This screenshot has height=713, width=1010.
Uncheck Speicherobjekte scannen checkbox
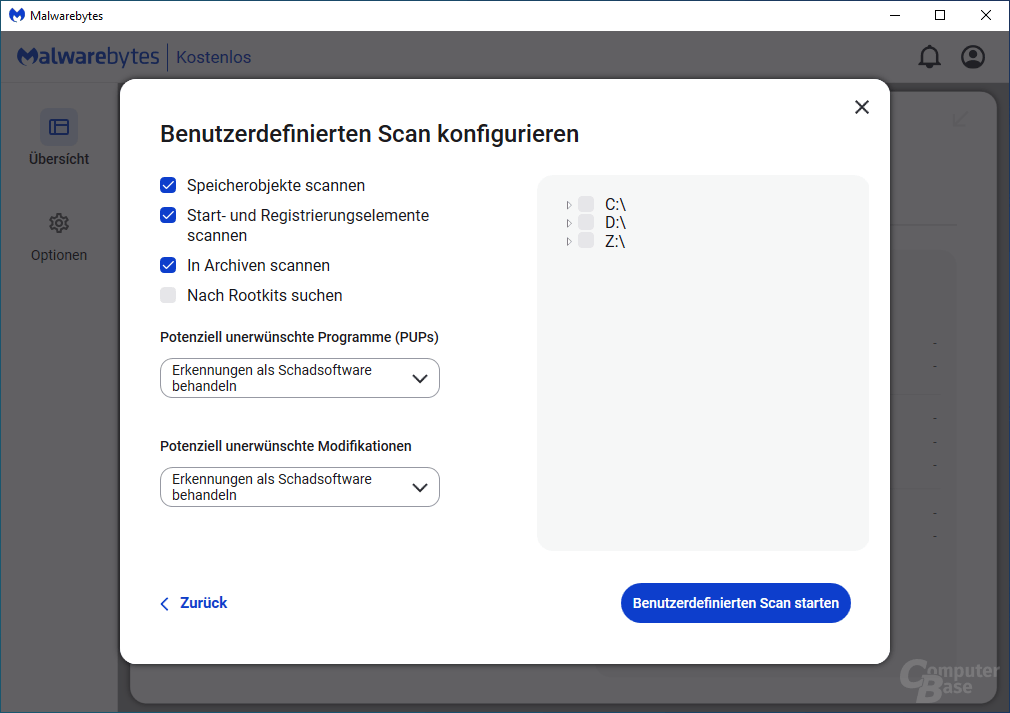(x=168, y=185)
